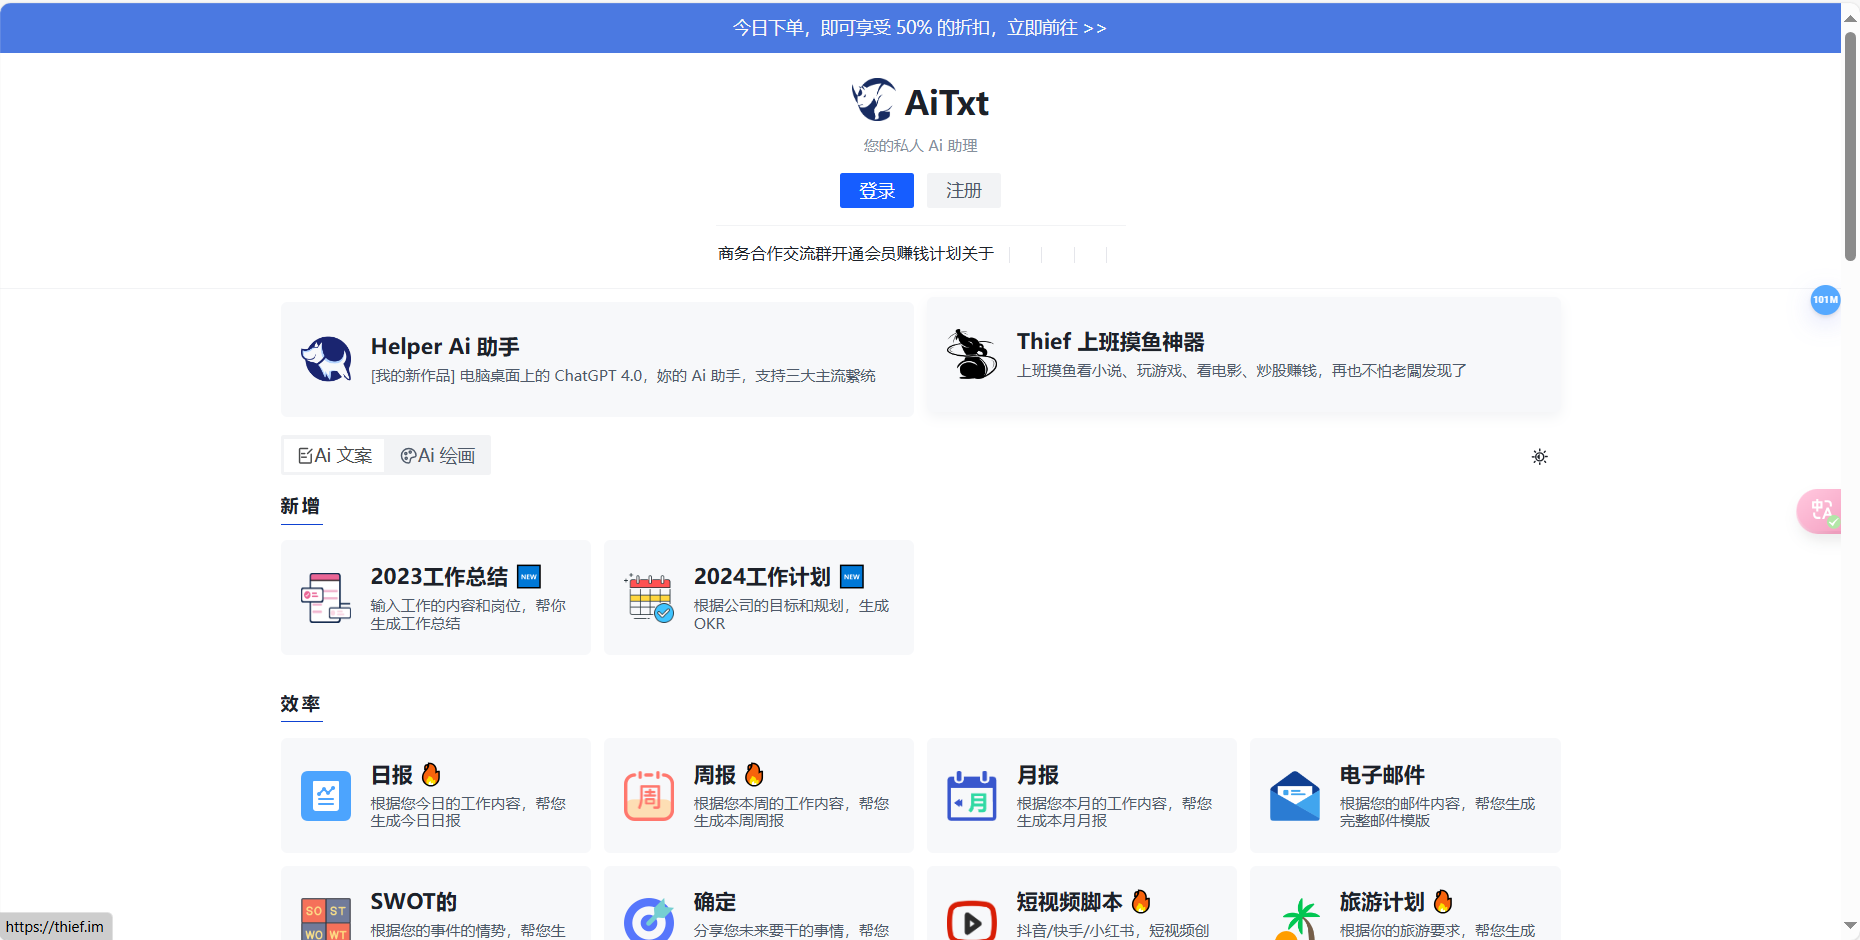Open the translation widget on the right edge
This screenshot has height=940, width=1860.
[1822, 511]
